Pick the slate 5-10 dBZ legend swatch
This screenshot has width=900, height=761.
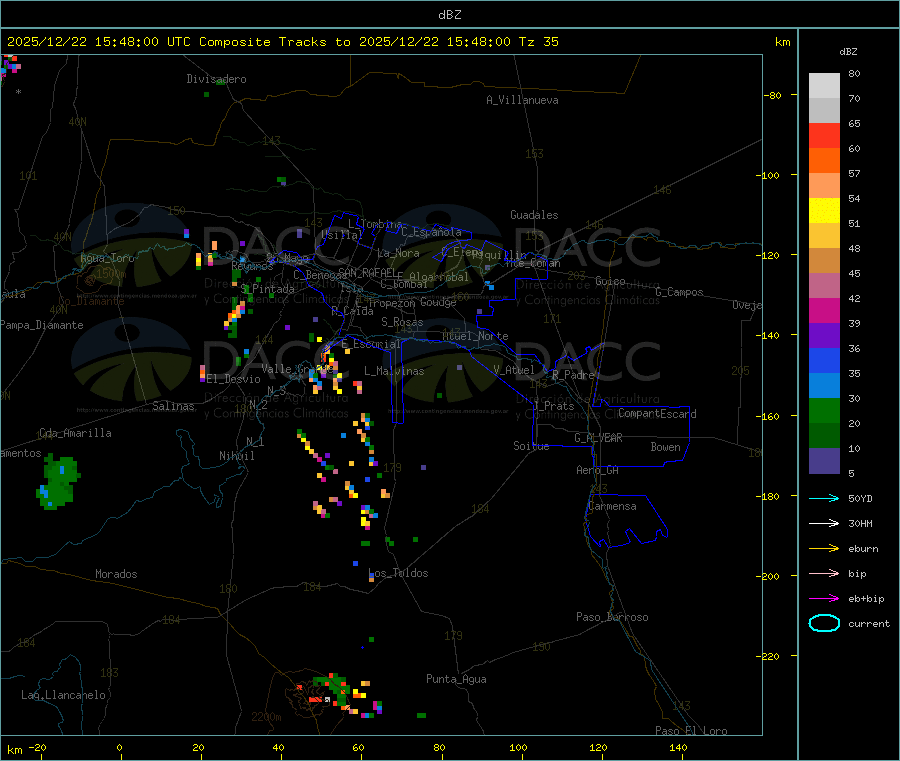tap(824, 461)
